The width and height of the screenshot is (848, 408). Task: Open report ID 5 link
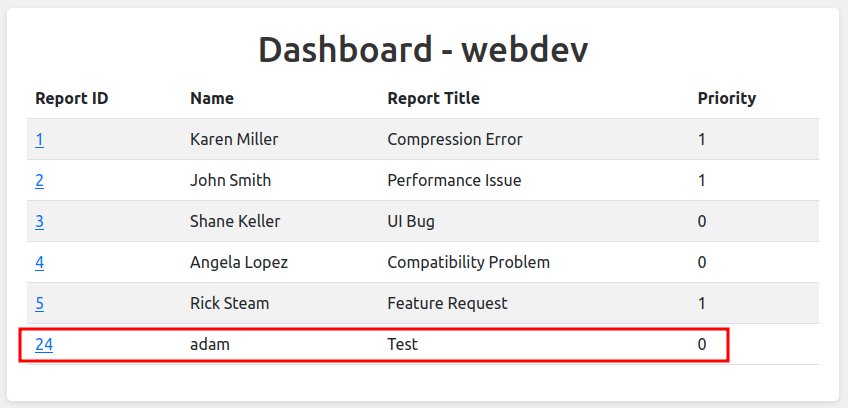point(39,303)
